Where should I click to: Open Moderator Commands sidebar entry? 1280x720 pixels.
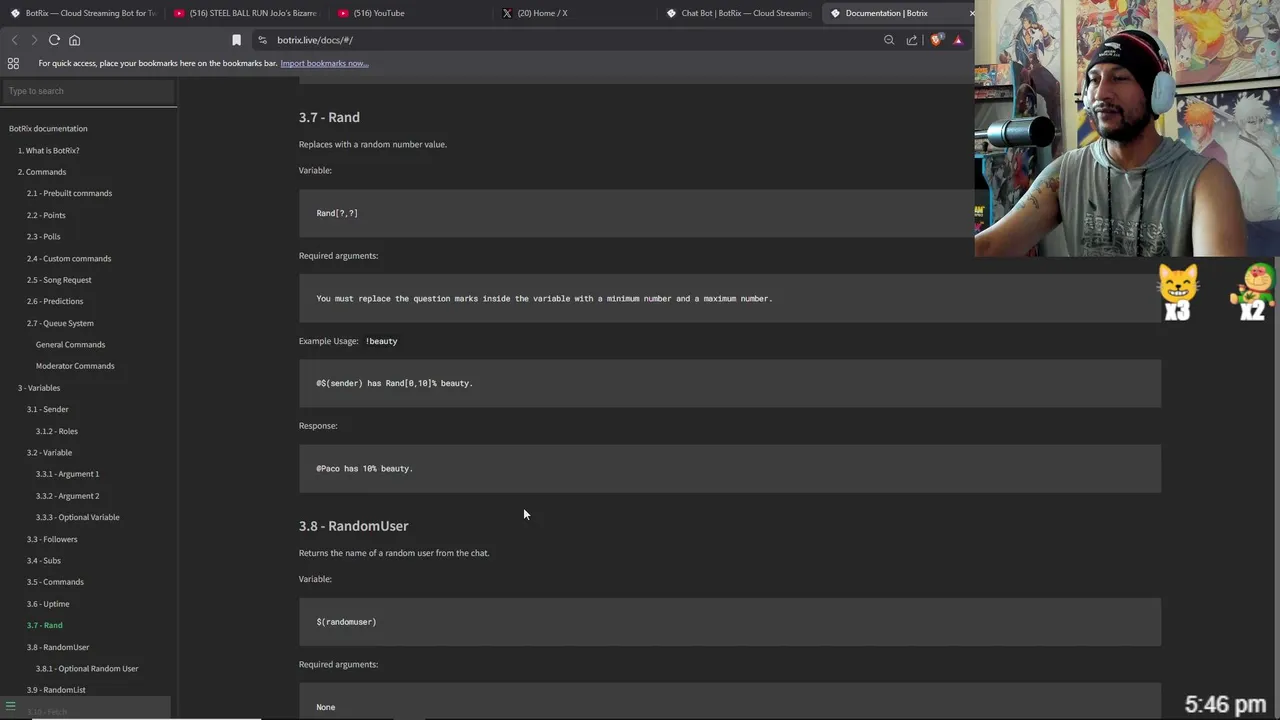click(x=75, y=366)
